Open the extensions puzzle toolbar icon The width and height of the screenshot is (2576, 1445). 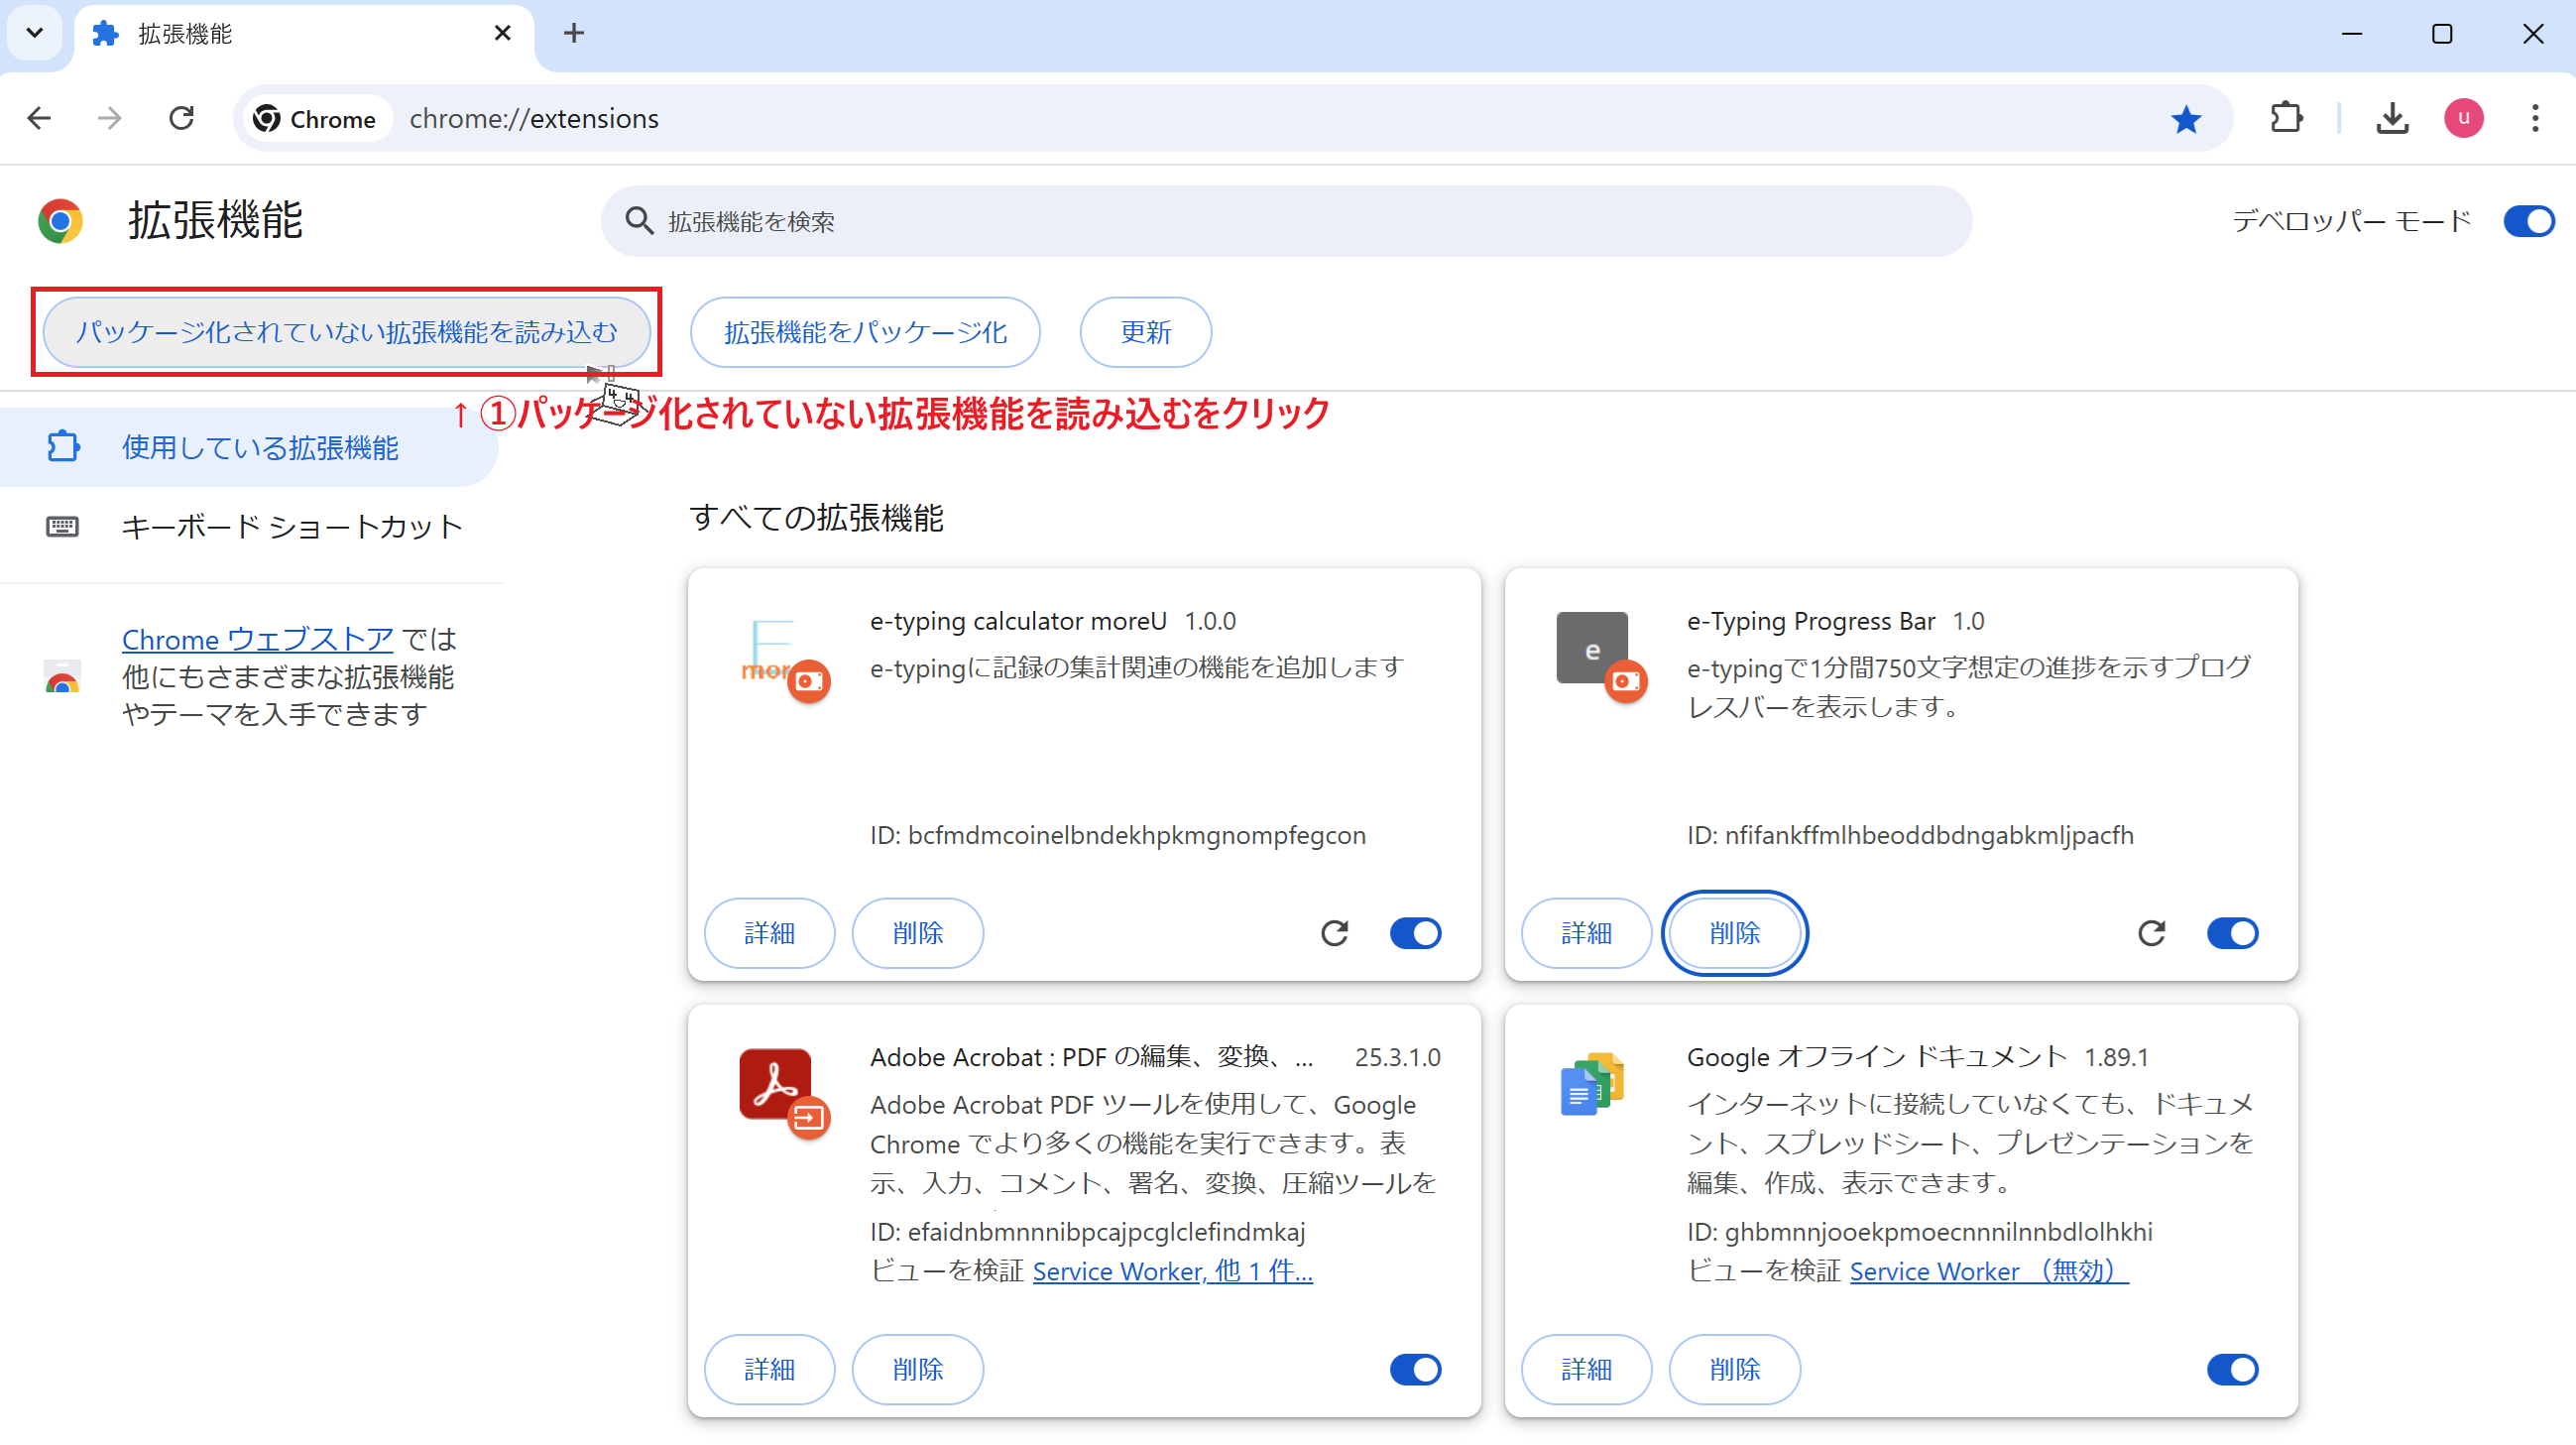(2286, 118)
